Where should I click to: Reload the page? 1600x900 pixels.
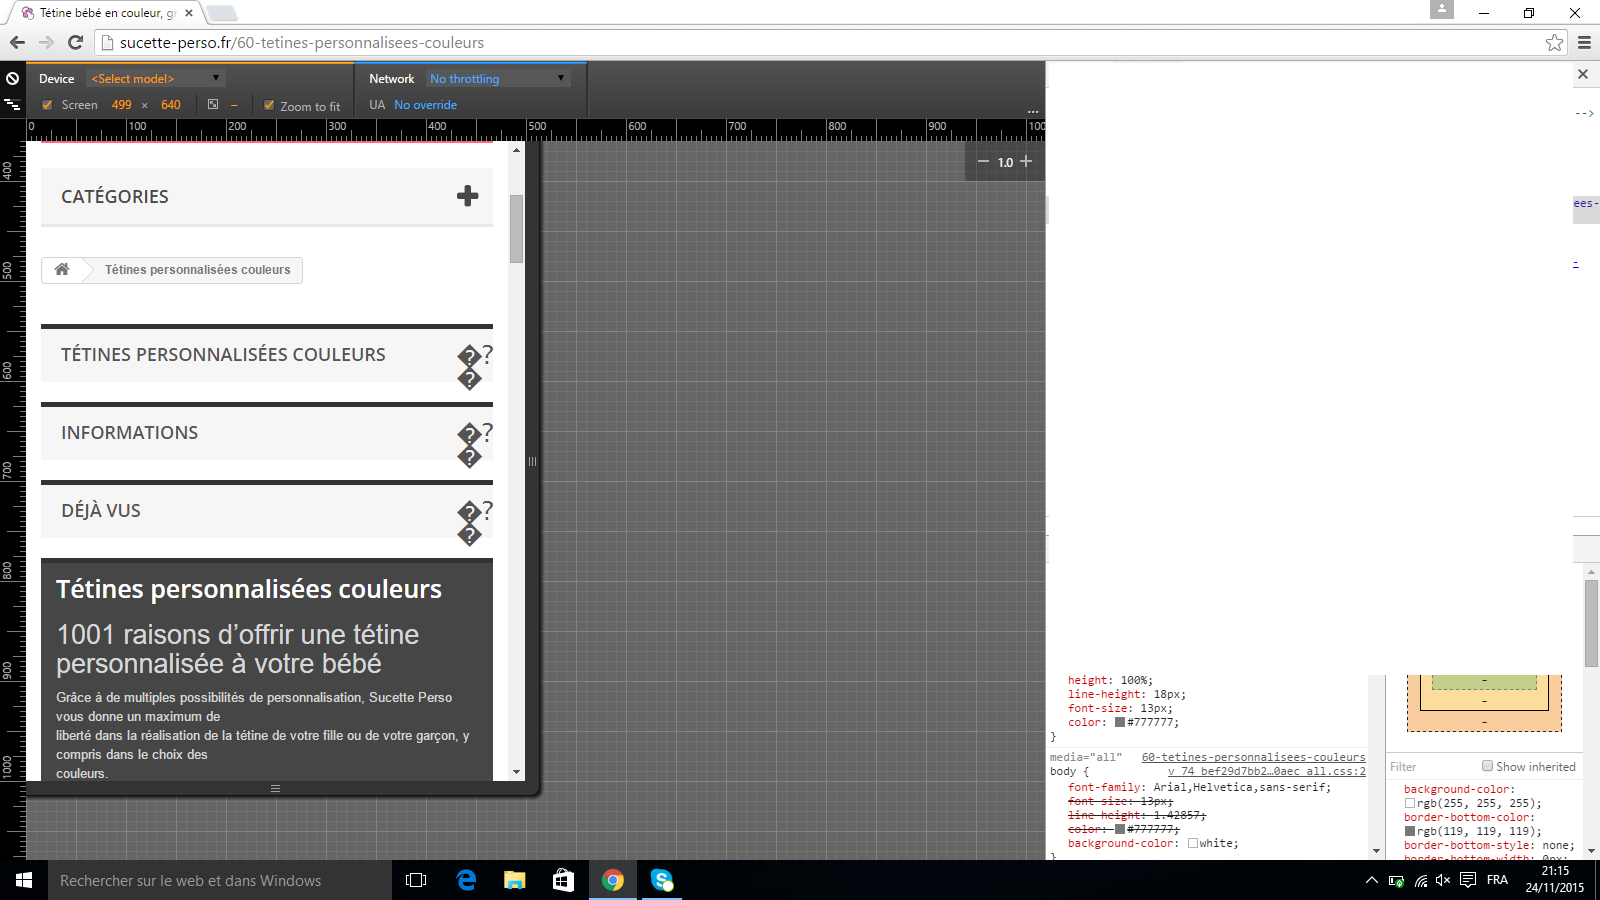tap(75, 42)
